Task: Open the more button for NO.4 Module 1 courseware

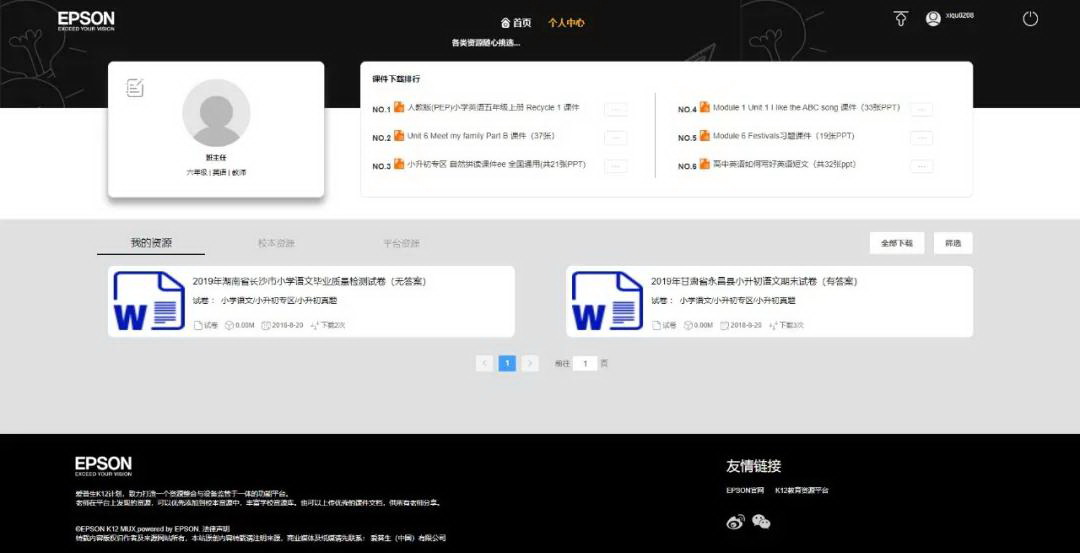Action: [921, 109]
